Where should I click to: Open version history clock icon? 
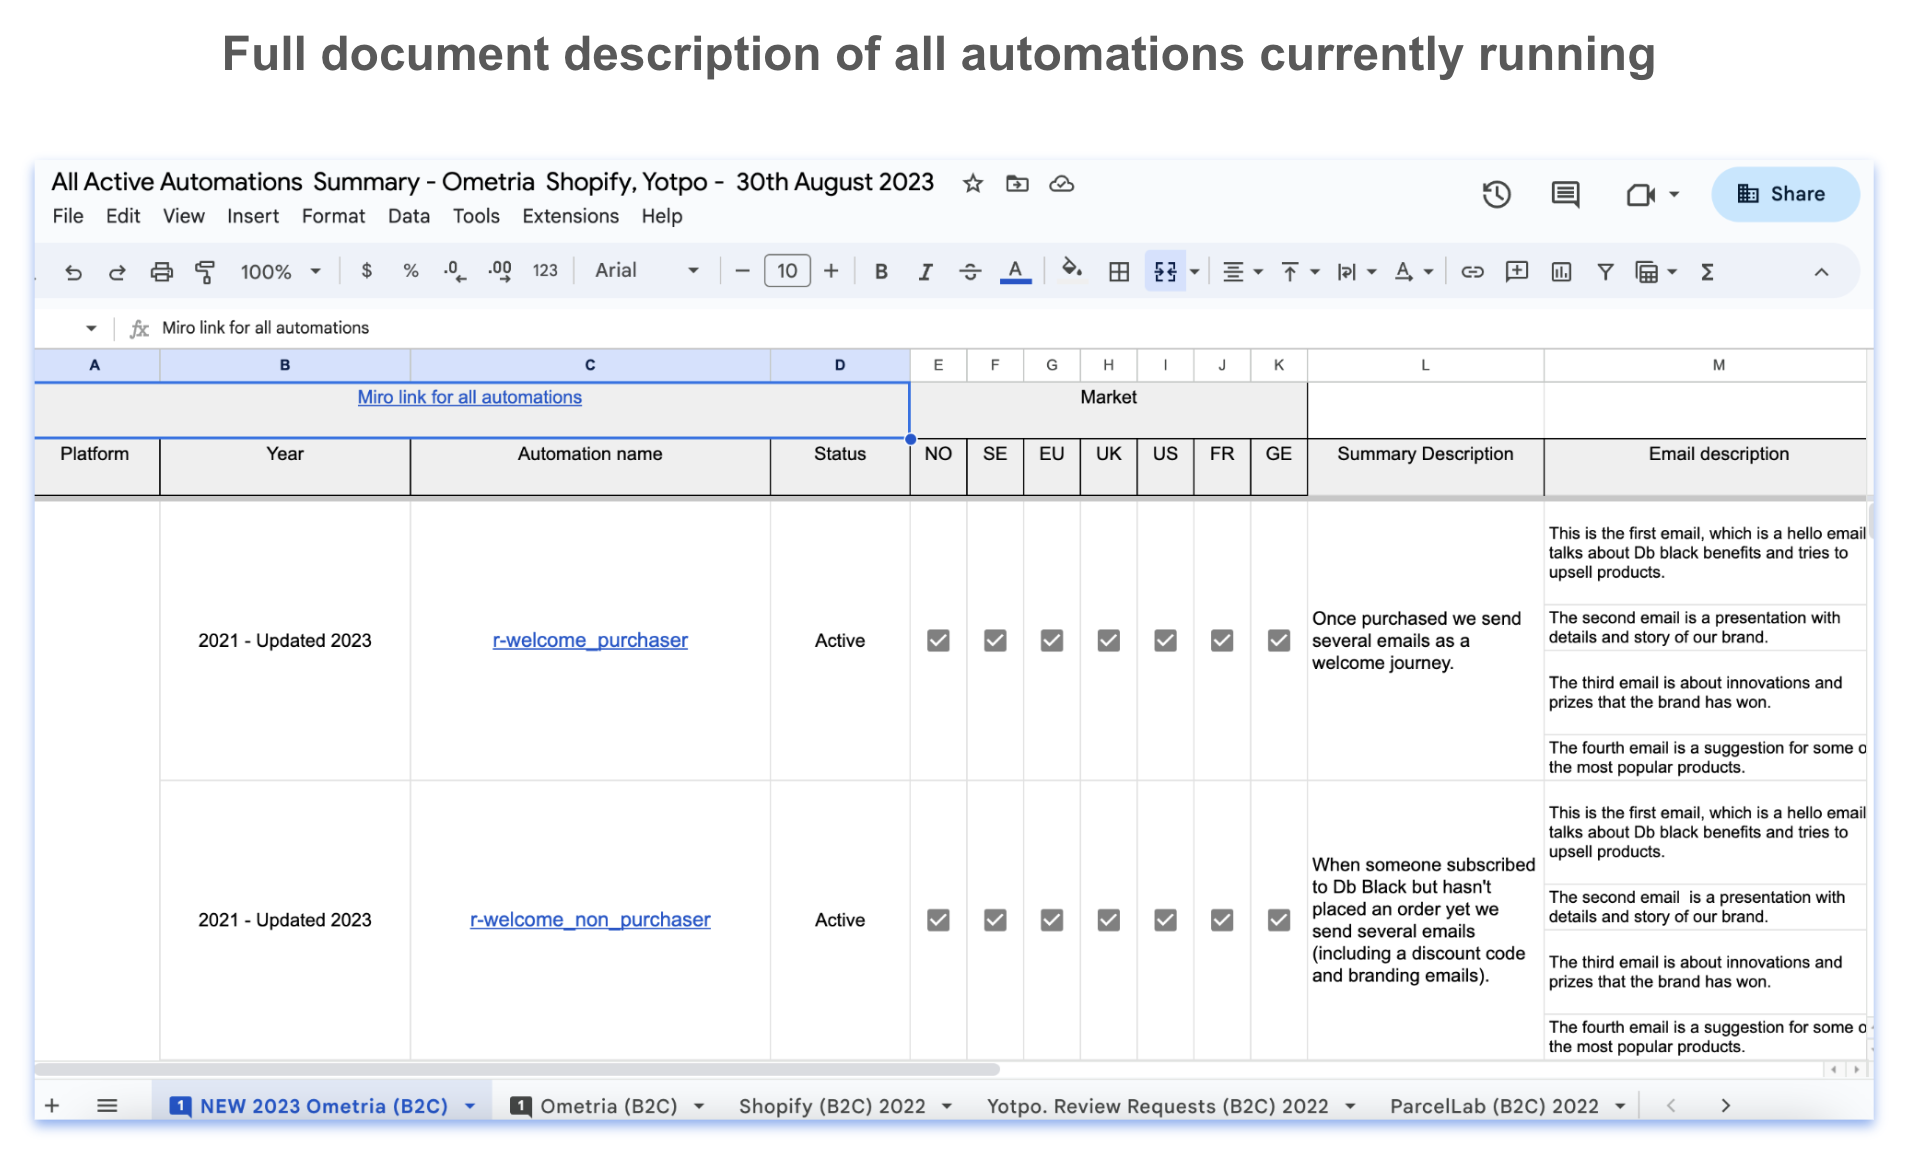[x=1496, y=194]
